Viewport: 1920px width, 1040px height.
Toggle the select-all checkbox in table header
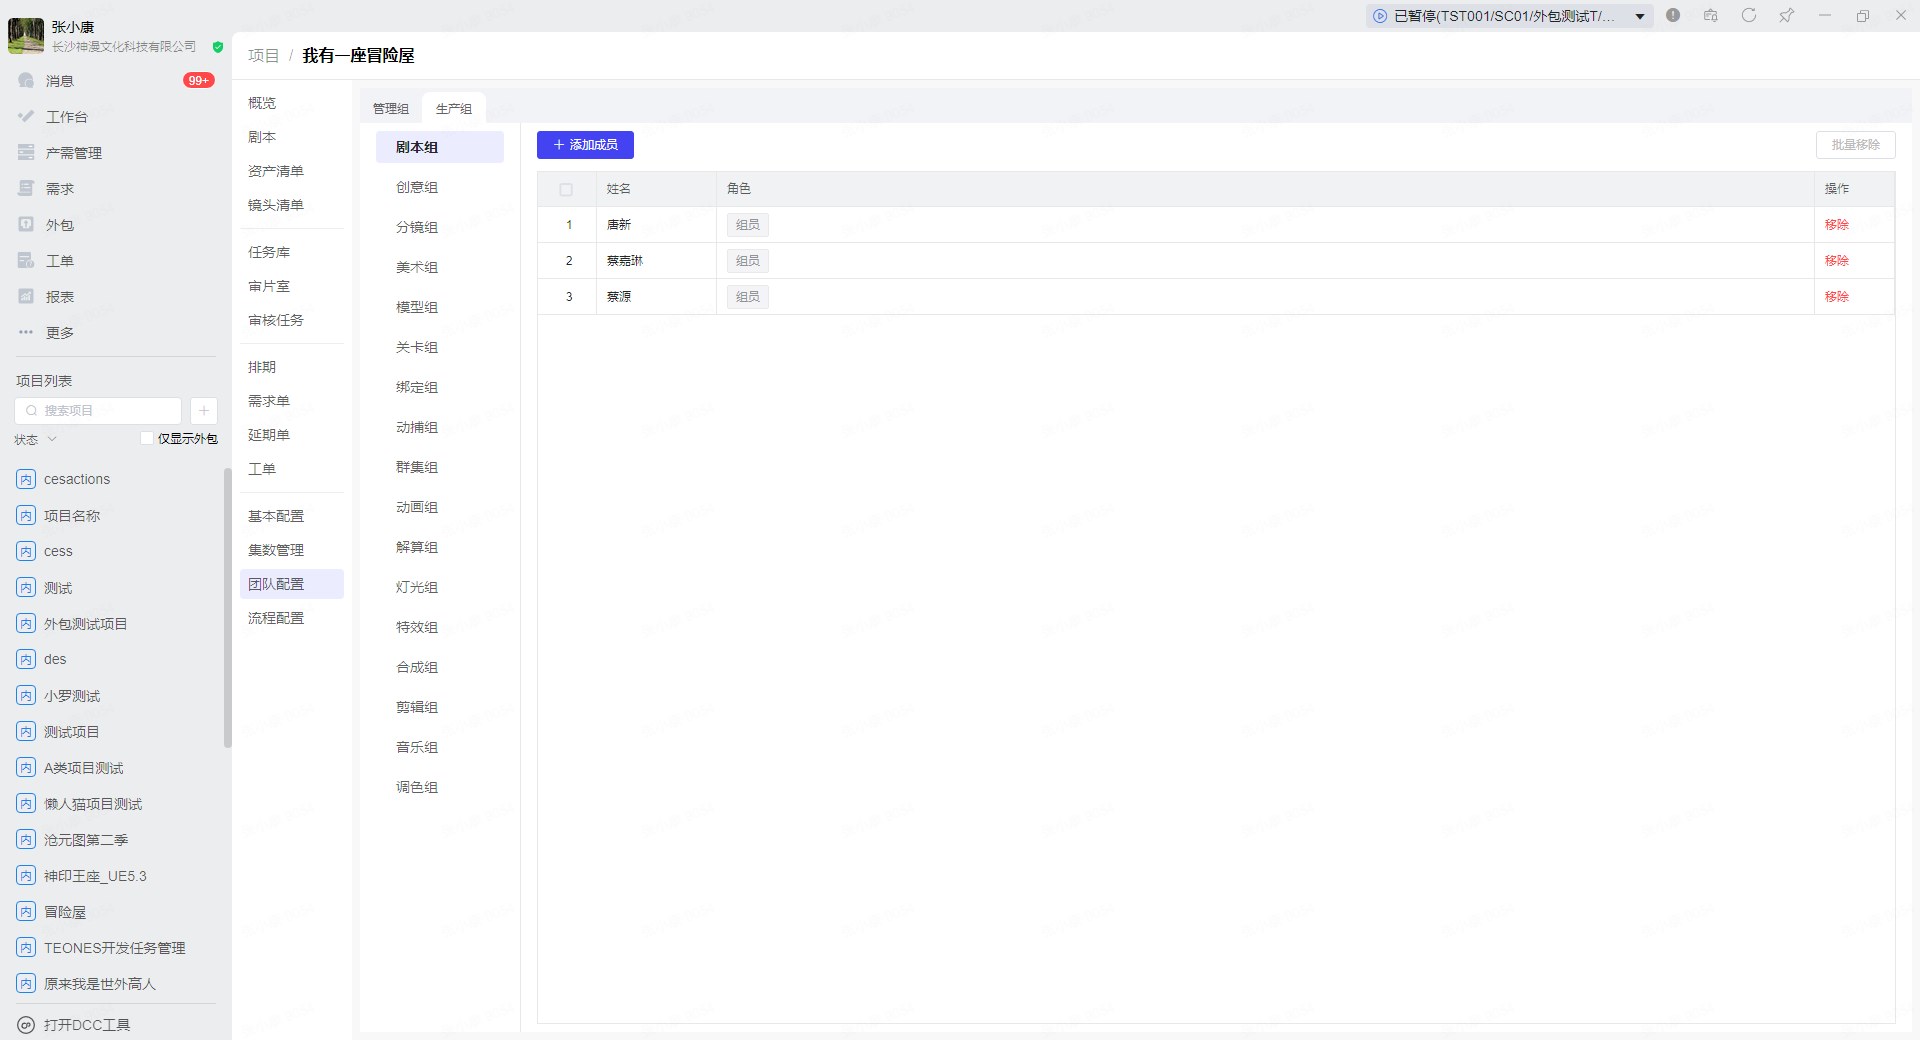[566, 189]
